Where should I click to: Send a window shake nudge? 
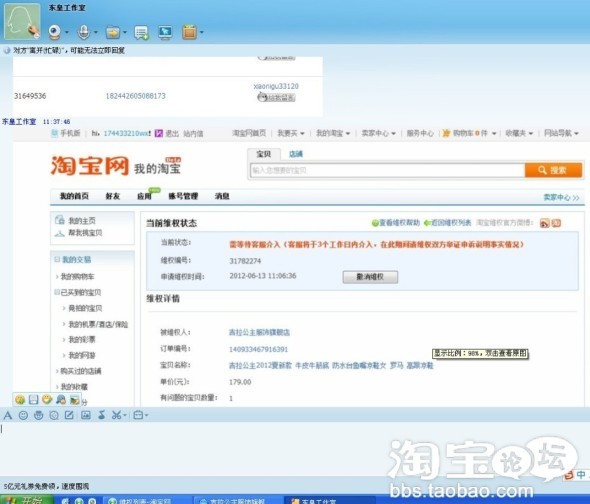54,415
